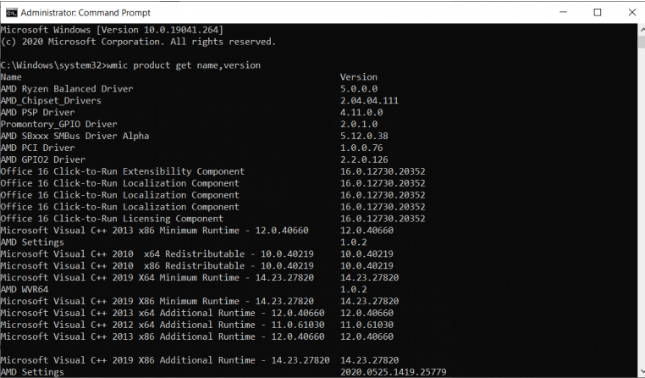This screenshot has height=378, width=645.
Task: Click the scrollbar down arrow
Action: (642, 372)
